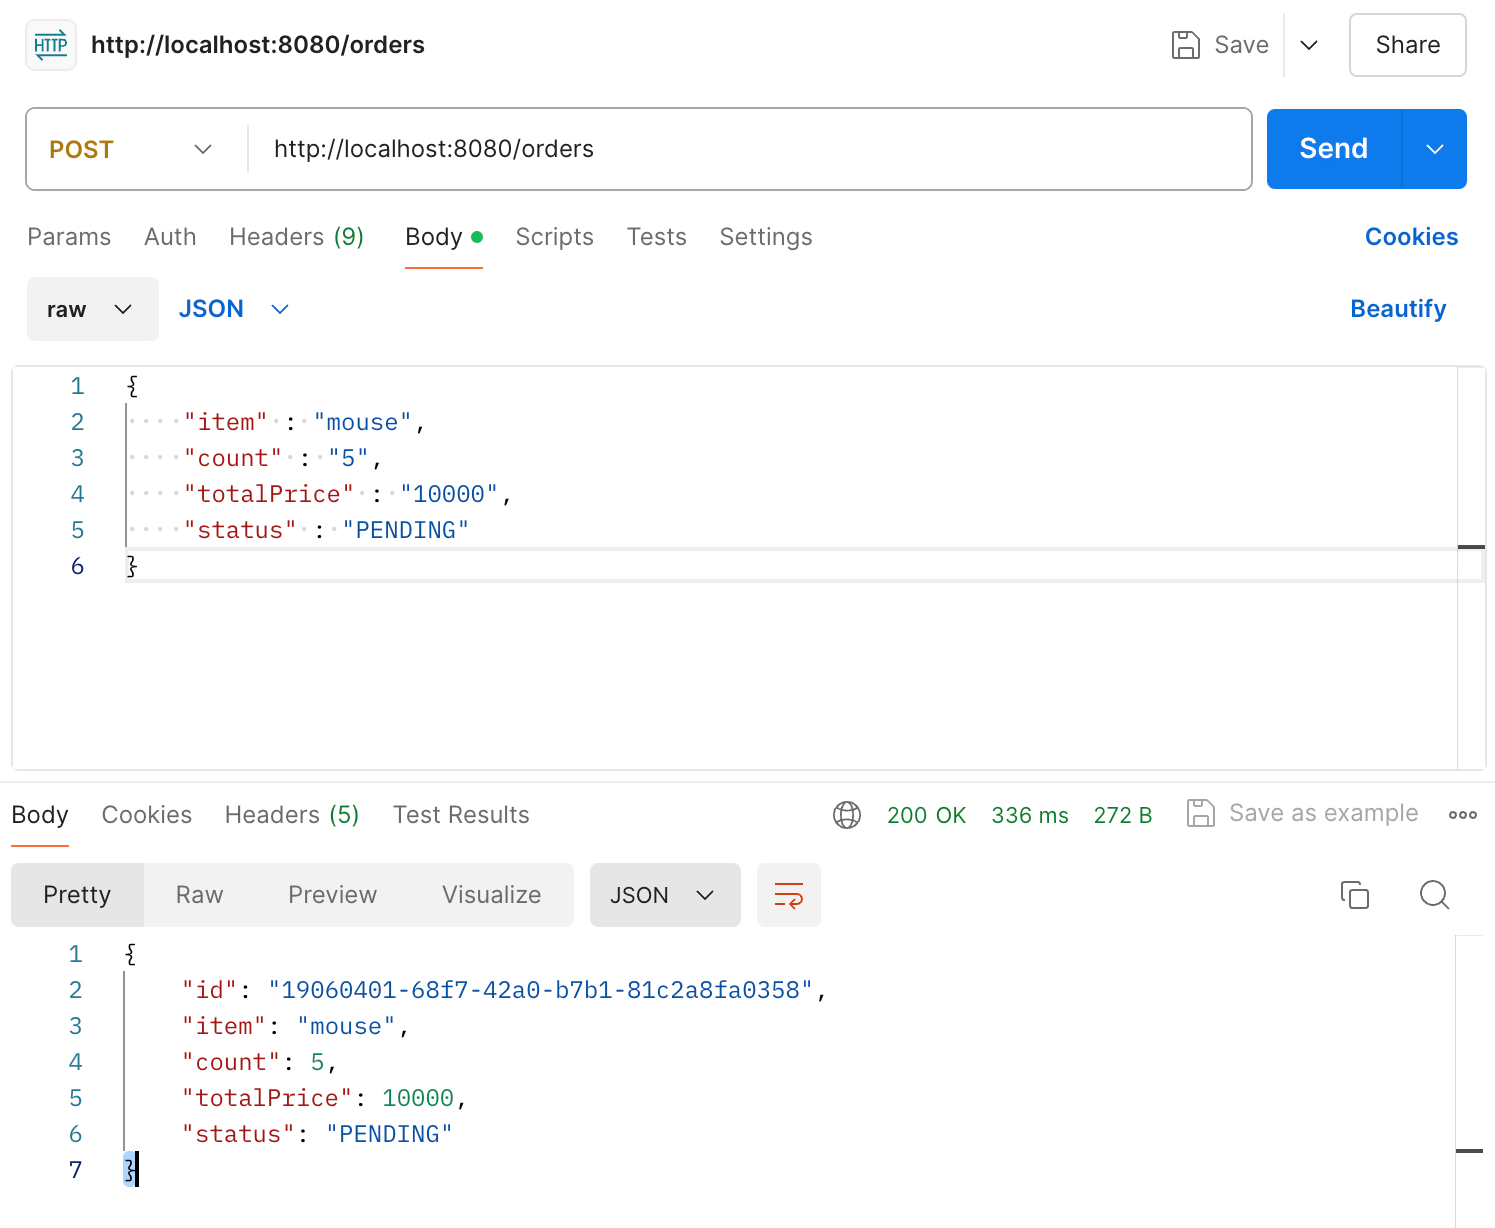
Task: Click the Save floppy disk icon
Action: [1185, 45]
